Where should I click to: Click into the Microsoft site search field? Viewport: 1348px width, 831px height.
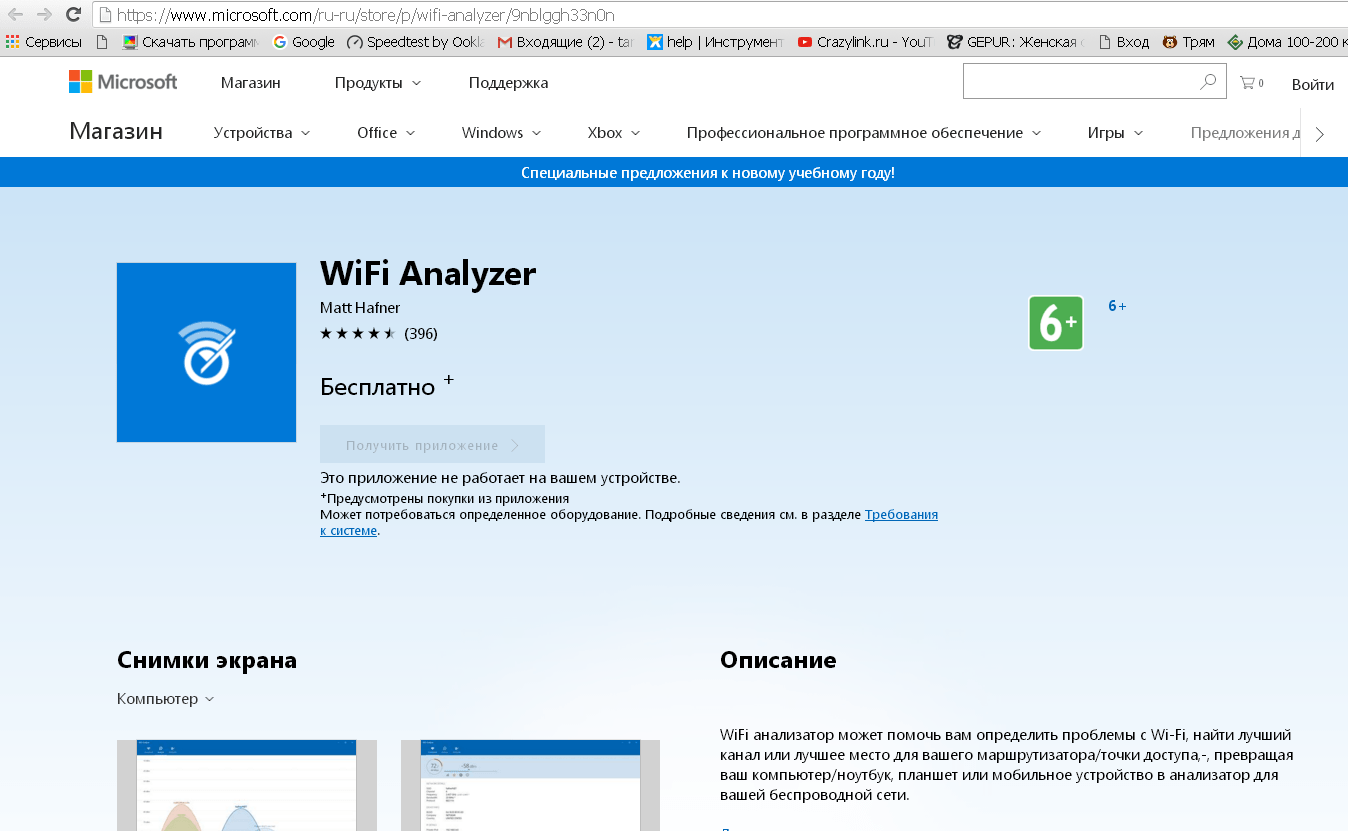1080,82
